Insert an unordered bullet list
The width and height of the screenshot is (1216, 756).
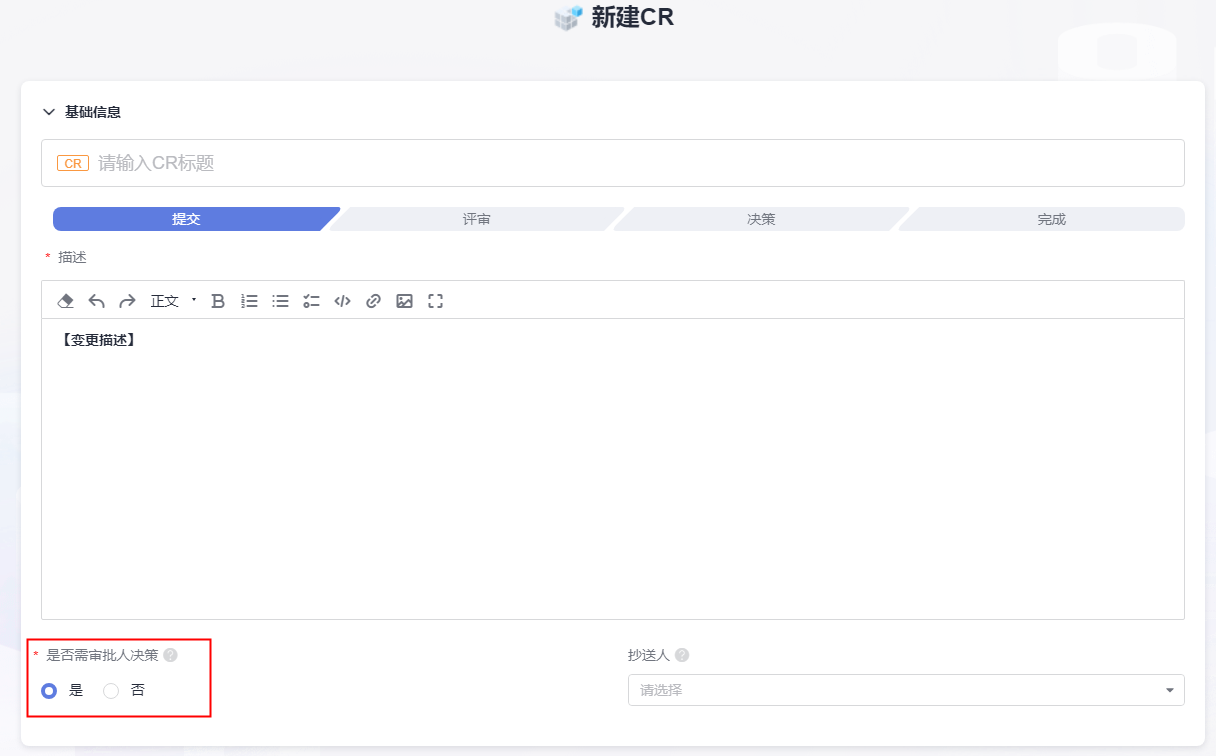(x=281, y=301)
